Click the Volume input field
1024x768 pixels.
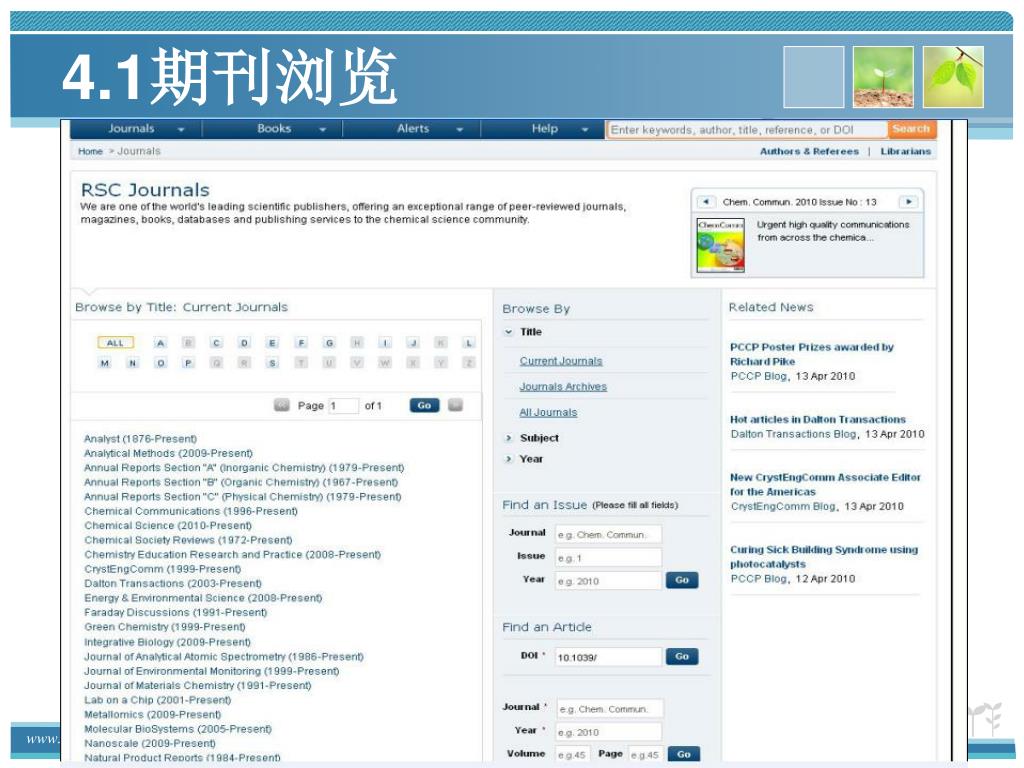(573, 754)
